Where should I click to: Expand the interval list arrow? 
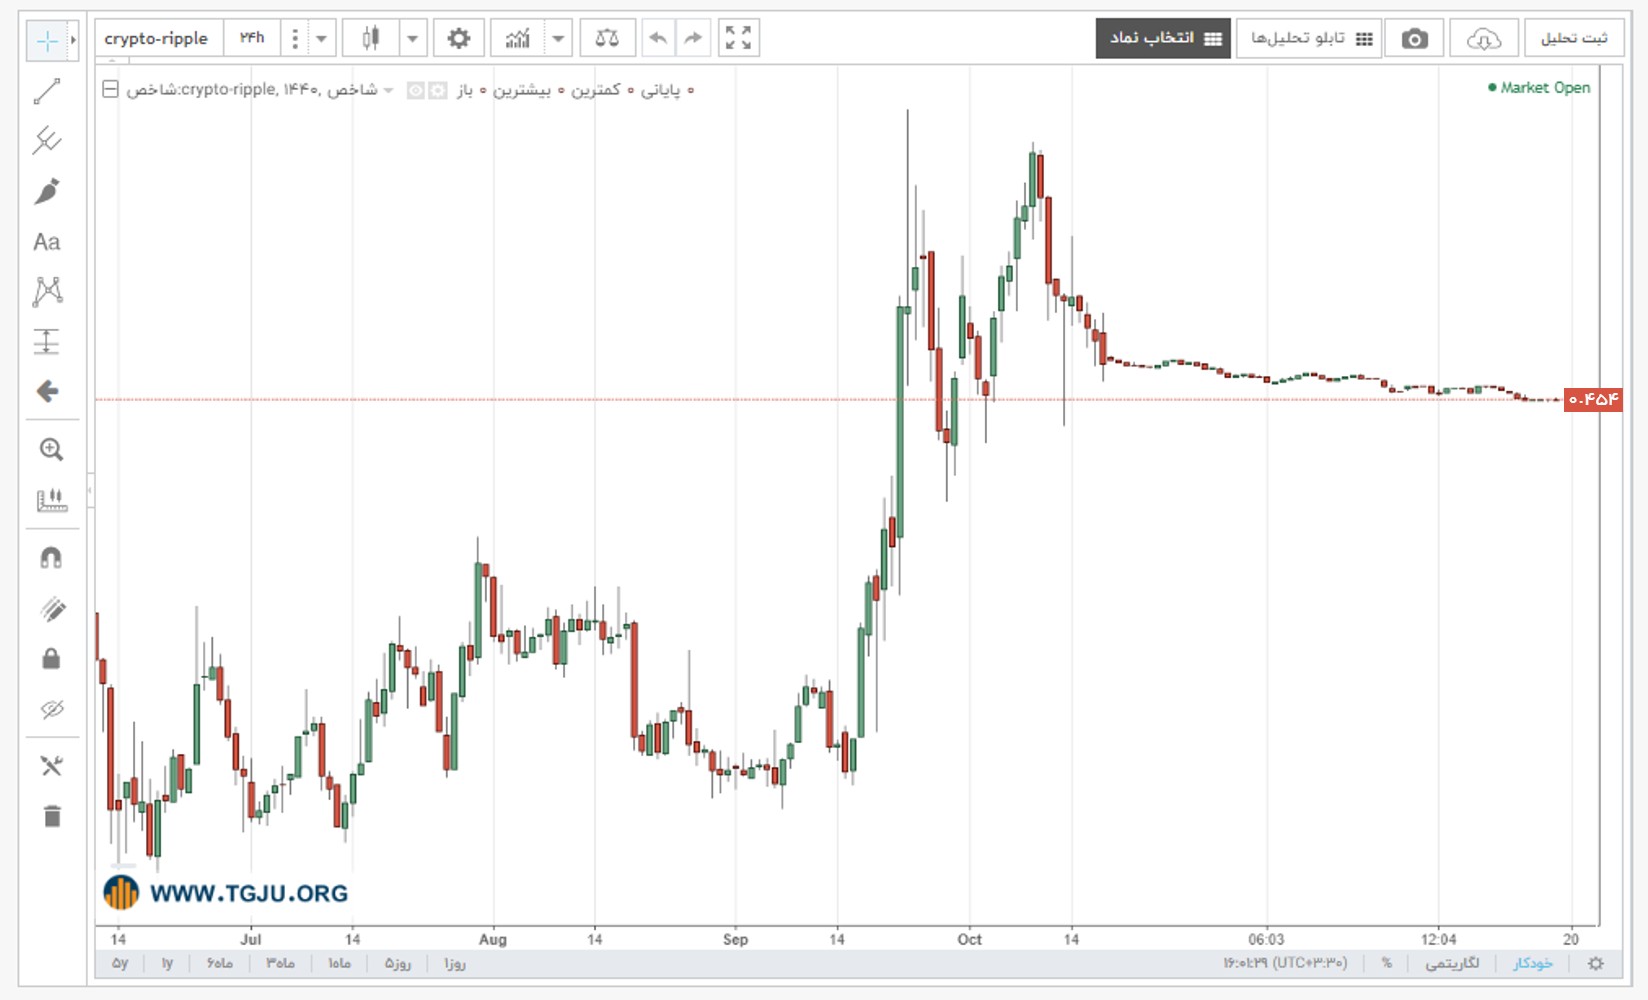(321, 39)
